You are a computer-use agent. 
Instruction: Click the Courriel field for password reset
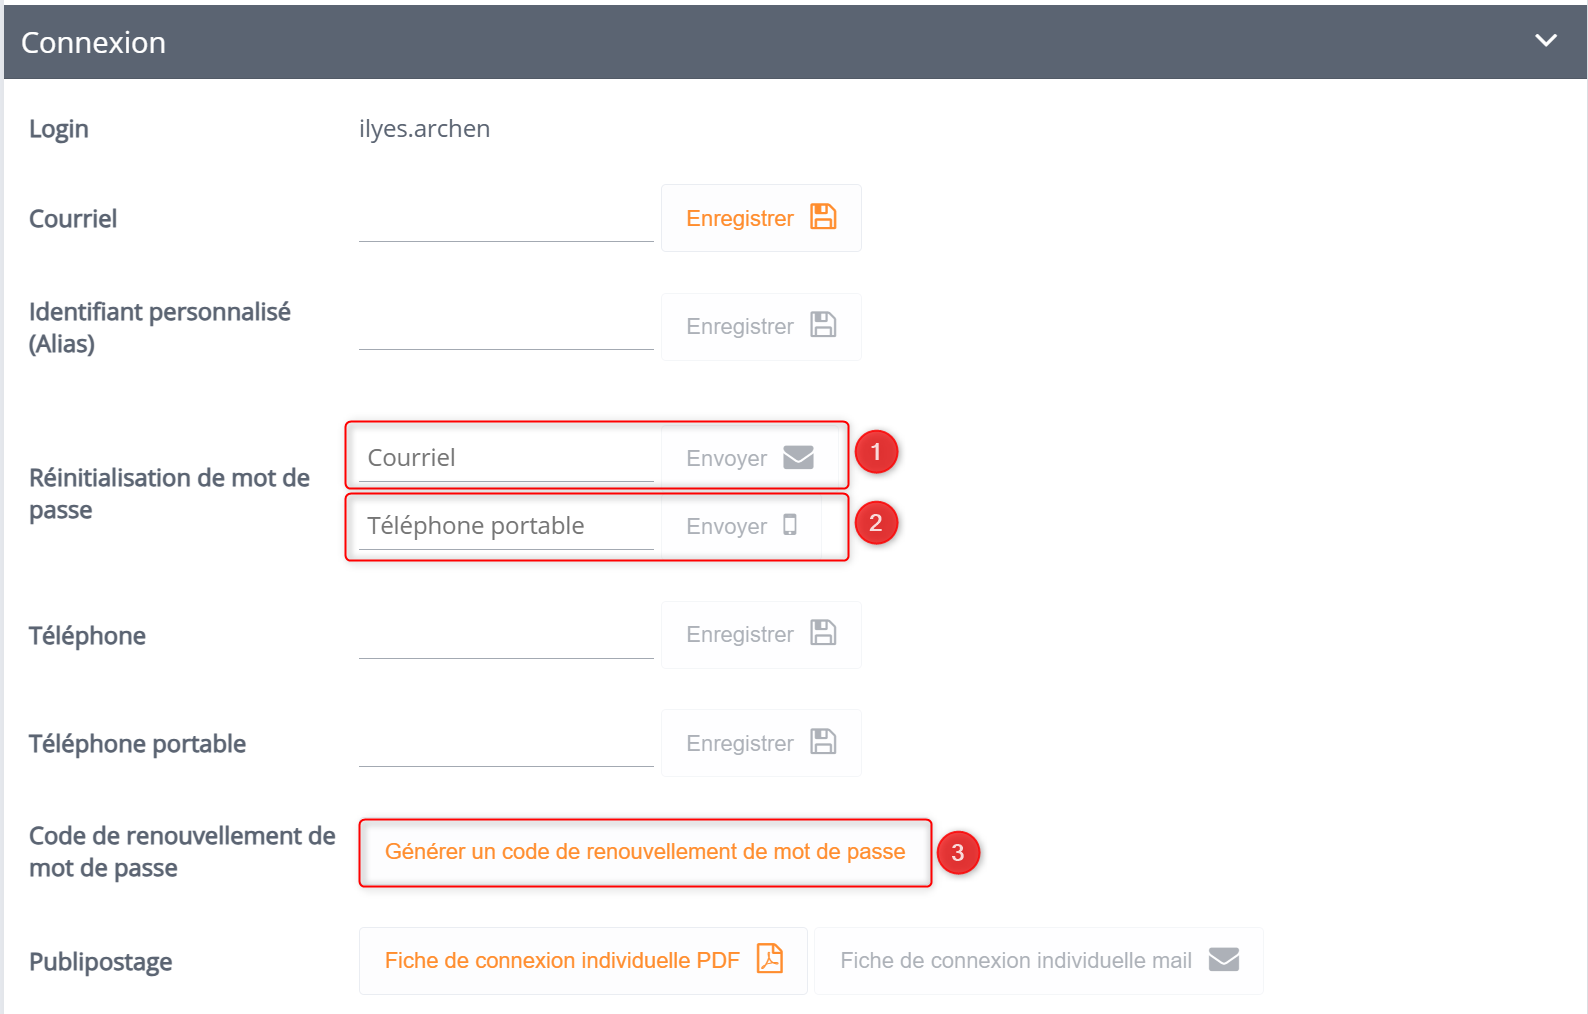click(506, 457)
